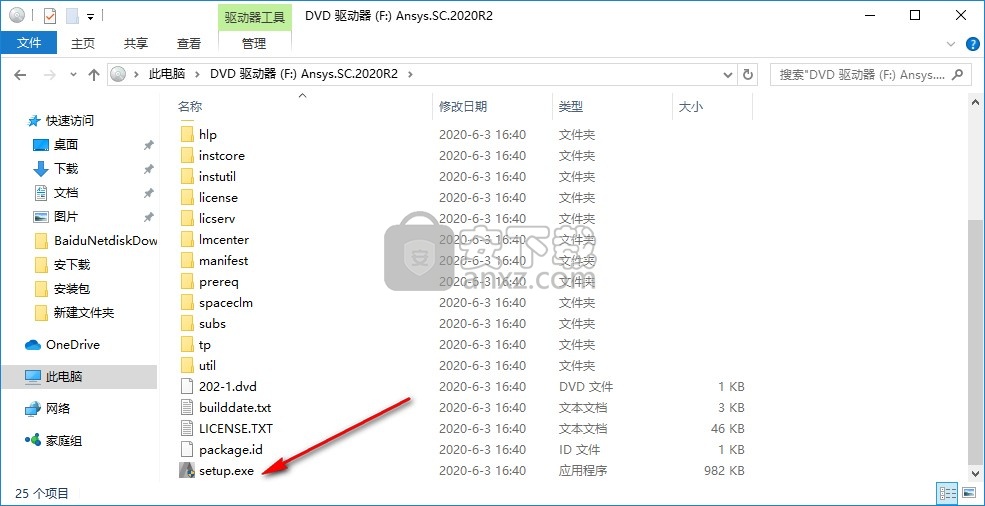
Task: Go up one level with up arrow
Action: (94, 75)
